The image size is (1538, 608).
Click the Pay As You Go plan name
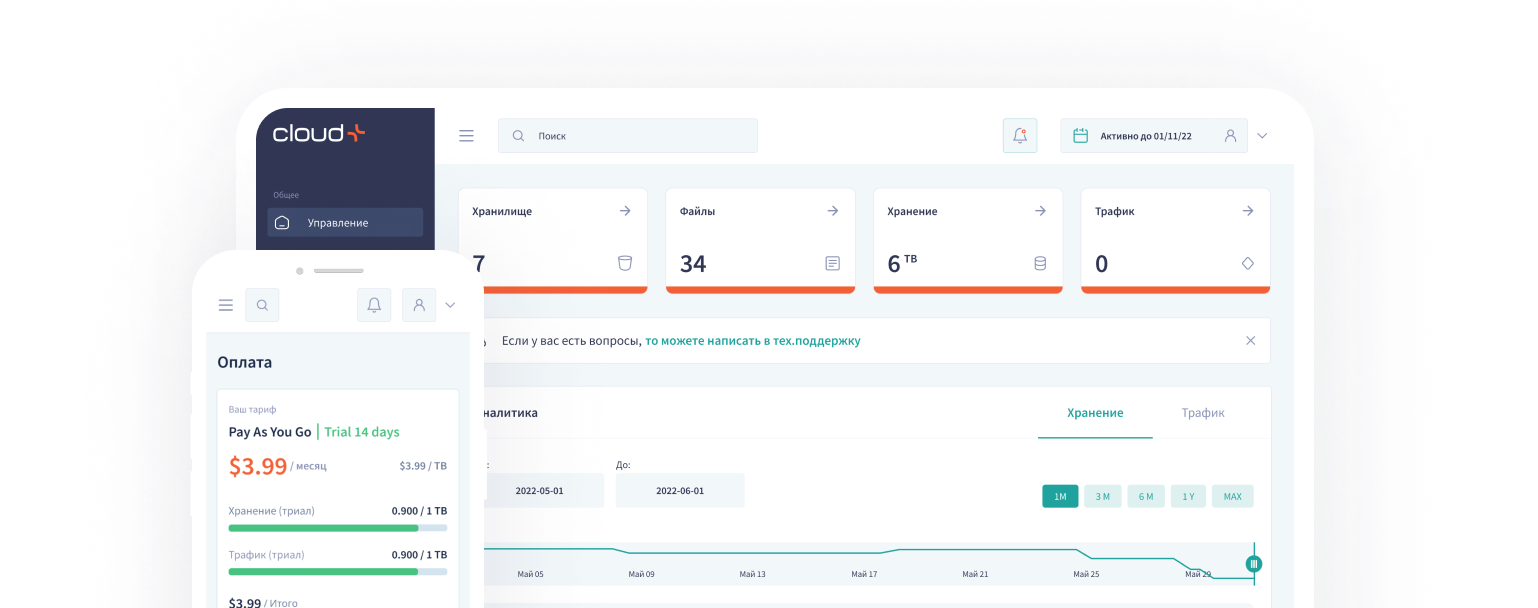tap(270, 432)
